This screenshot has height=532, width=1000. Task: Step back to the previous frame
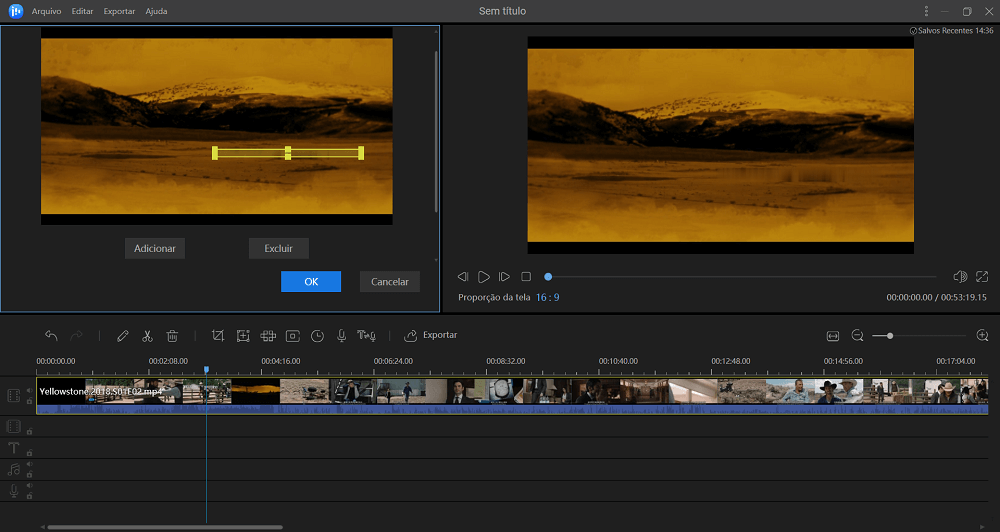[463, 276]
